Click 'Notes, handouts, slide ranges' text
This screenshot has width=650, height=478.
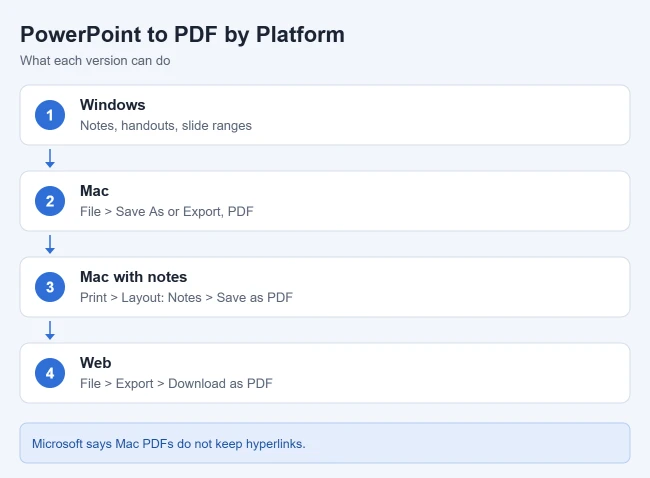point(166,126)
